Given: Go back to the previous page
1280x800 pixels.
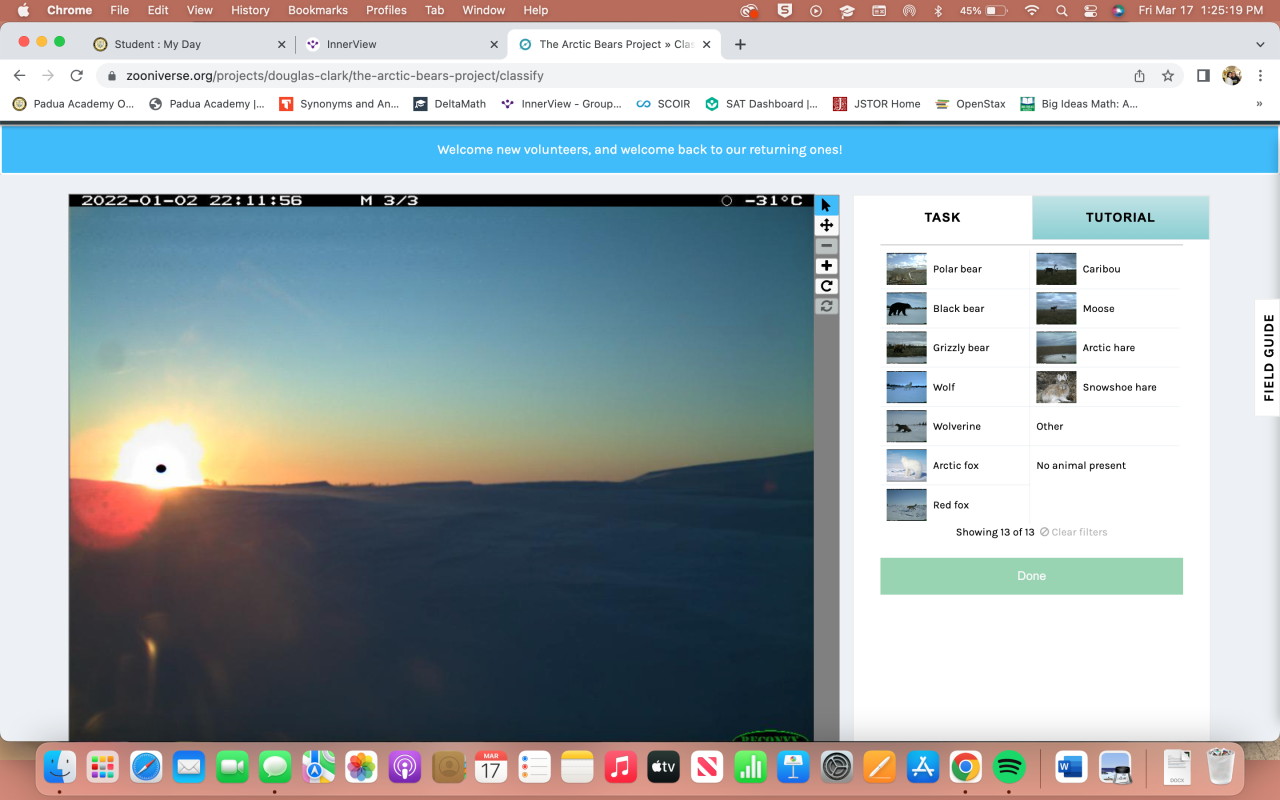Looking at the screenshot, I should point(19,76).
